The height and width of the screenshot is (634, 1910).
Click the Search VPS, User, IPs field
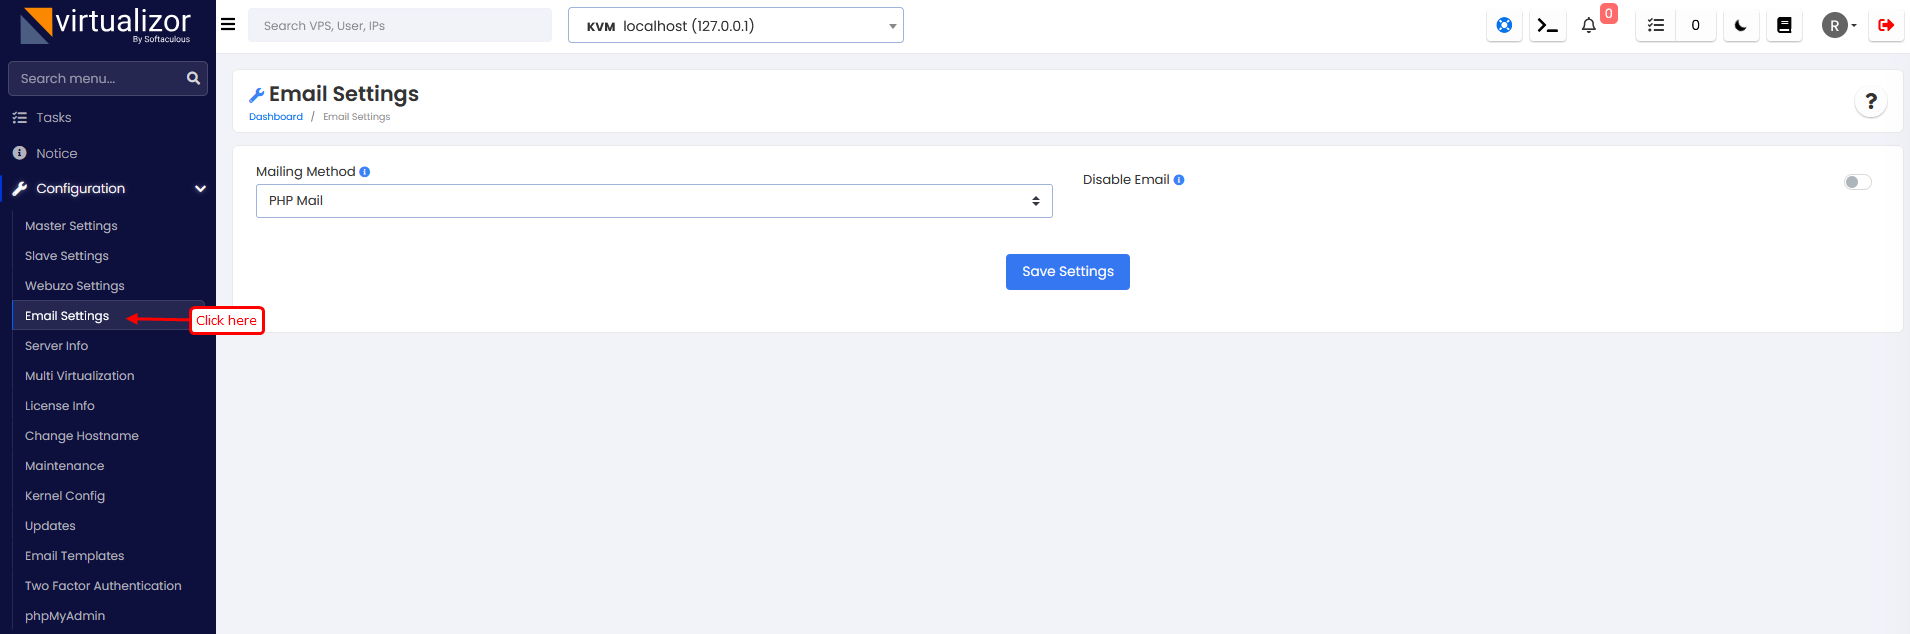click(400, 26)
